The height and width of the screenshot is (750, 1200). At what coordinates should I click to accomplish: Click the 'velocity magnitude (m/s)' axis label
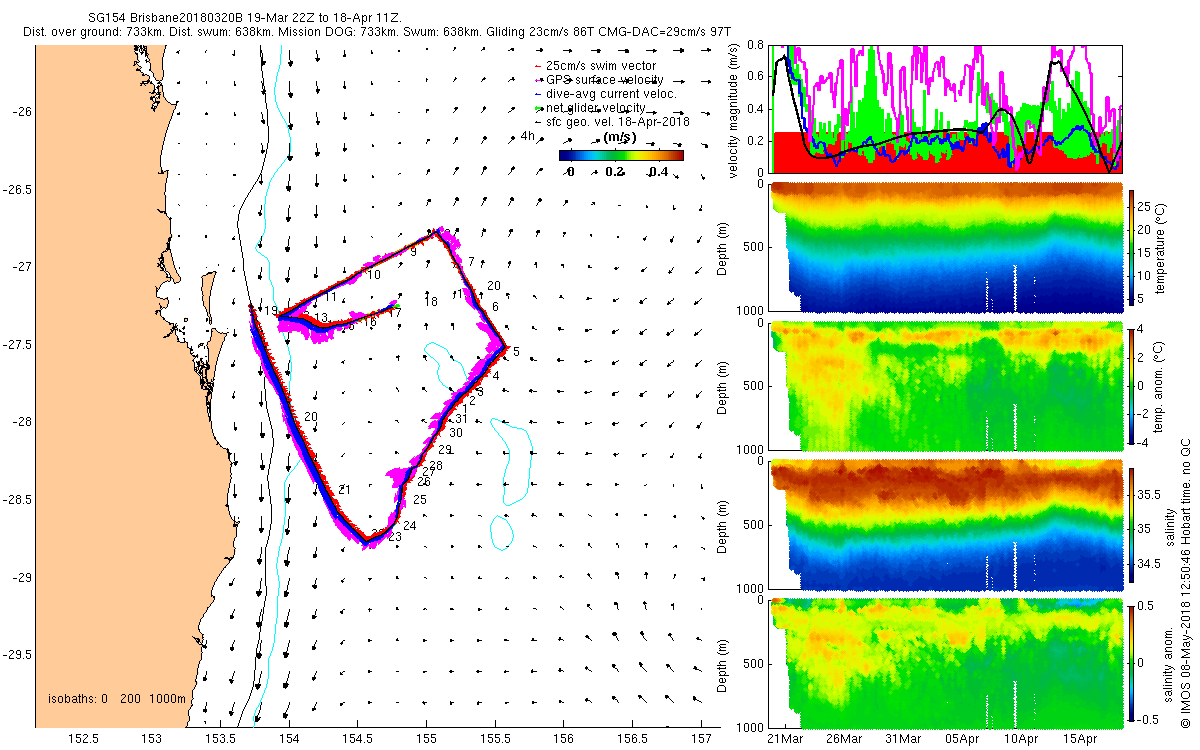[x=733, y=110]
